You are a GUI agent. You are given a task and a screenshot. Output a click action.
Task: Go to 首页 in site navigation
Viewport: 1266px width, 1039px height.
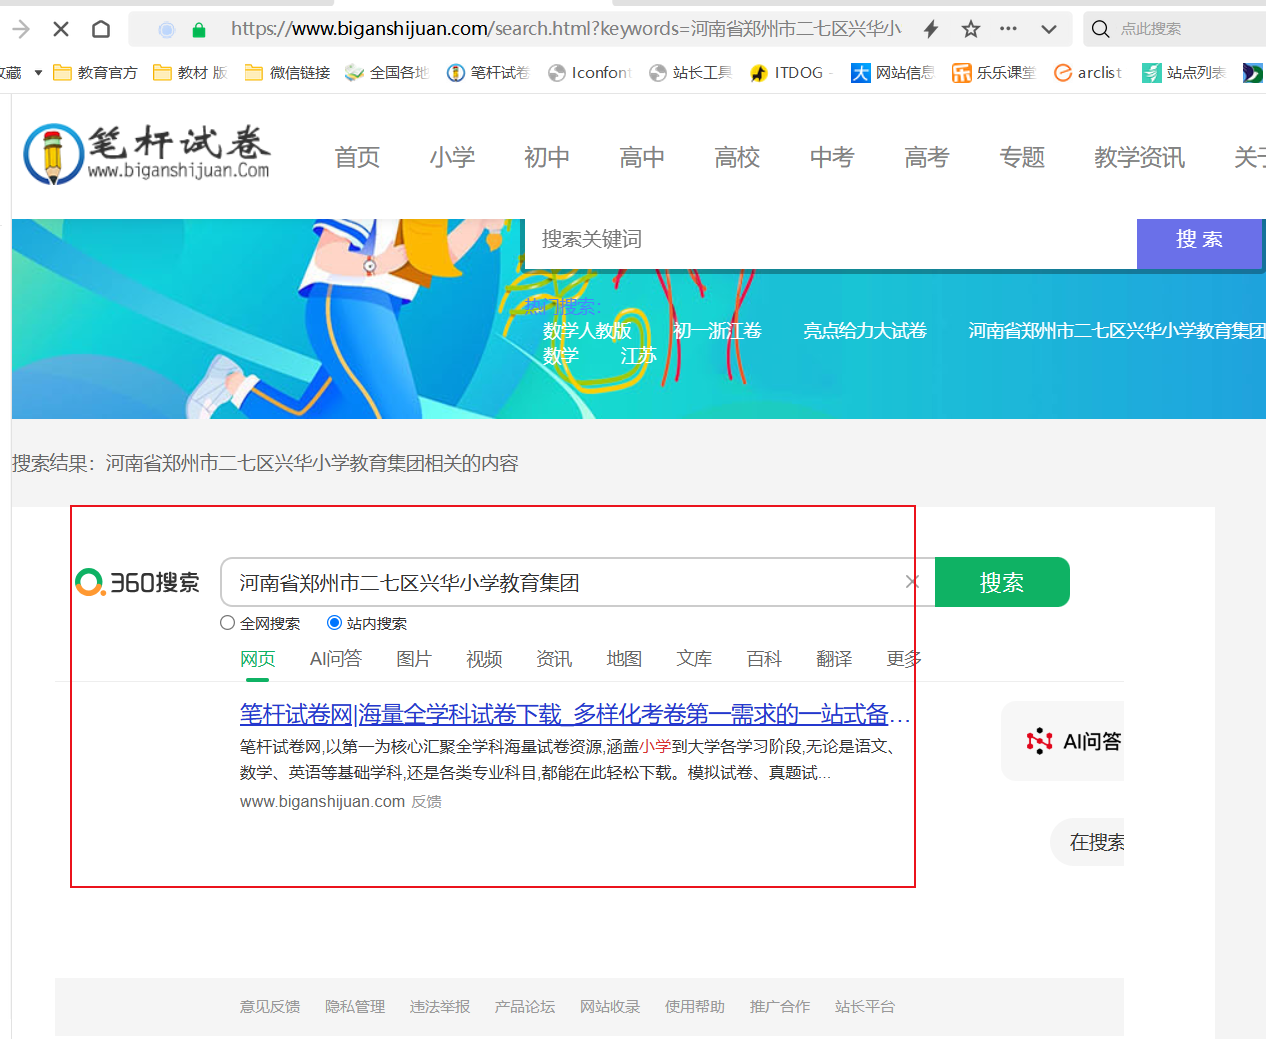pyautogui.click(x=357, y=157)
